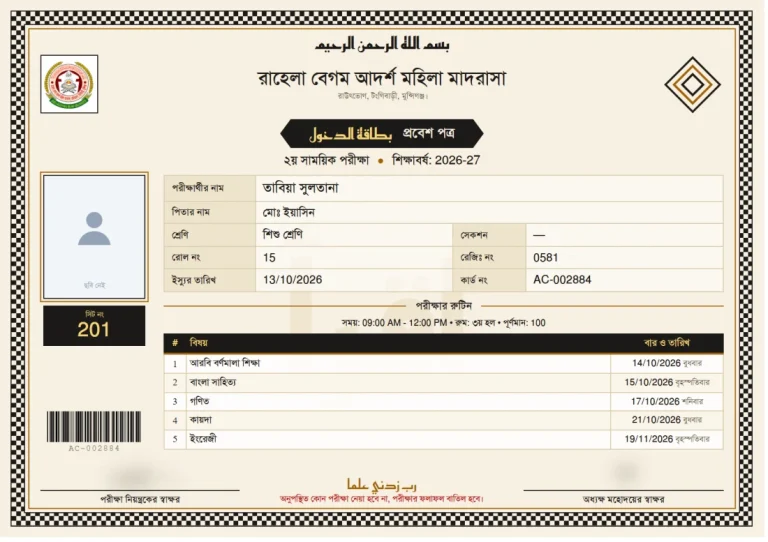Viewport: 768px width, 542px height.
Task: Click the barcode image
Action: pyautogui.click(x=94, y=427)
